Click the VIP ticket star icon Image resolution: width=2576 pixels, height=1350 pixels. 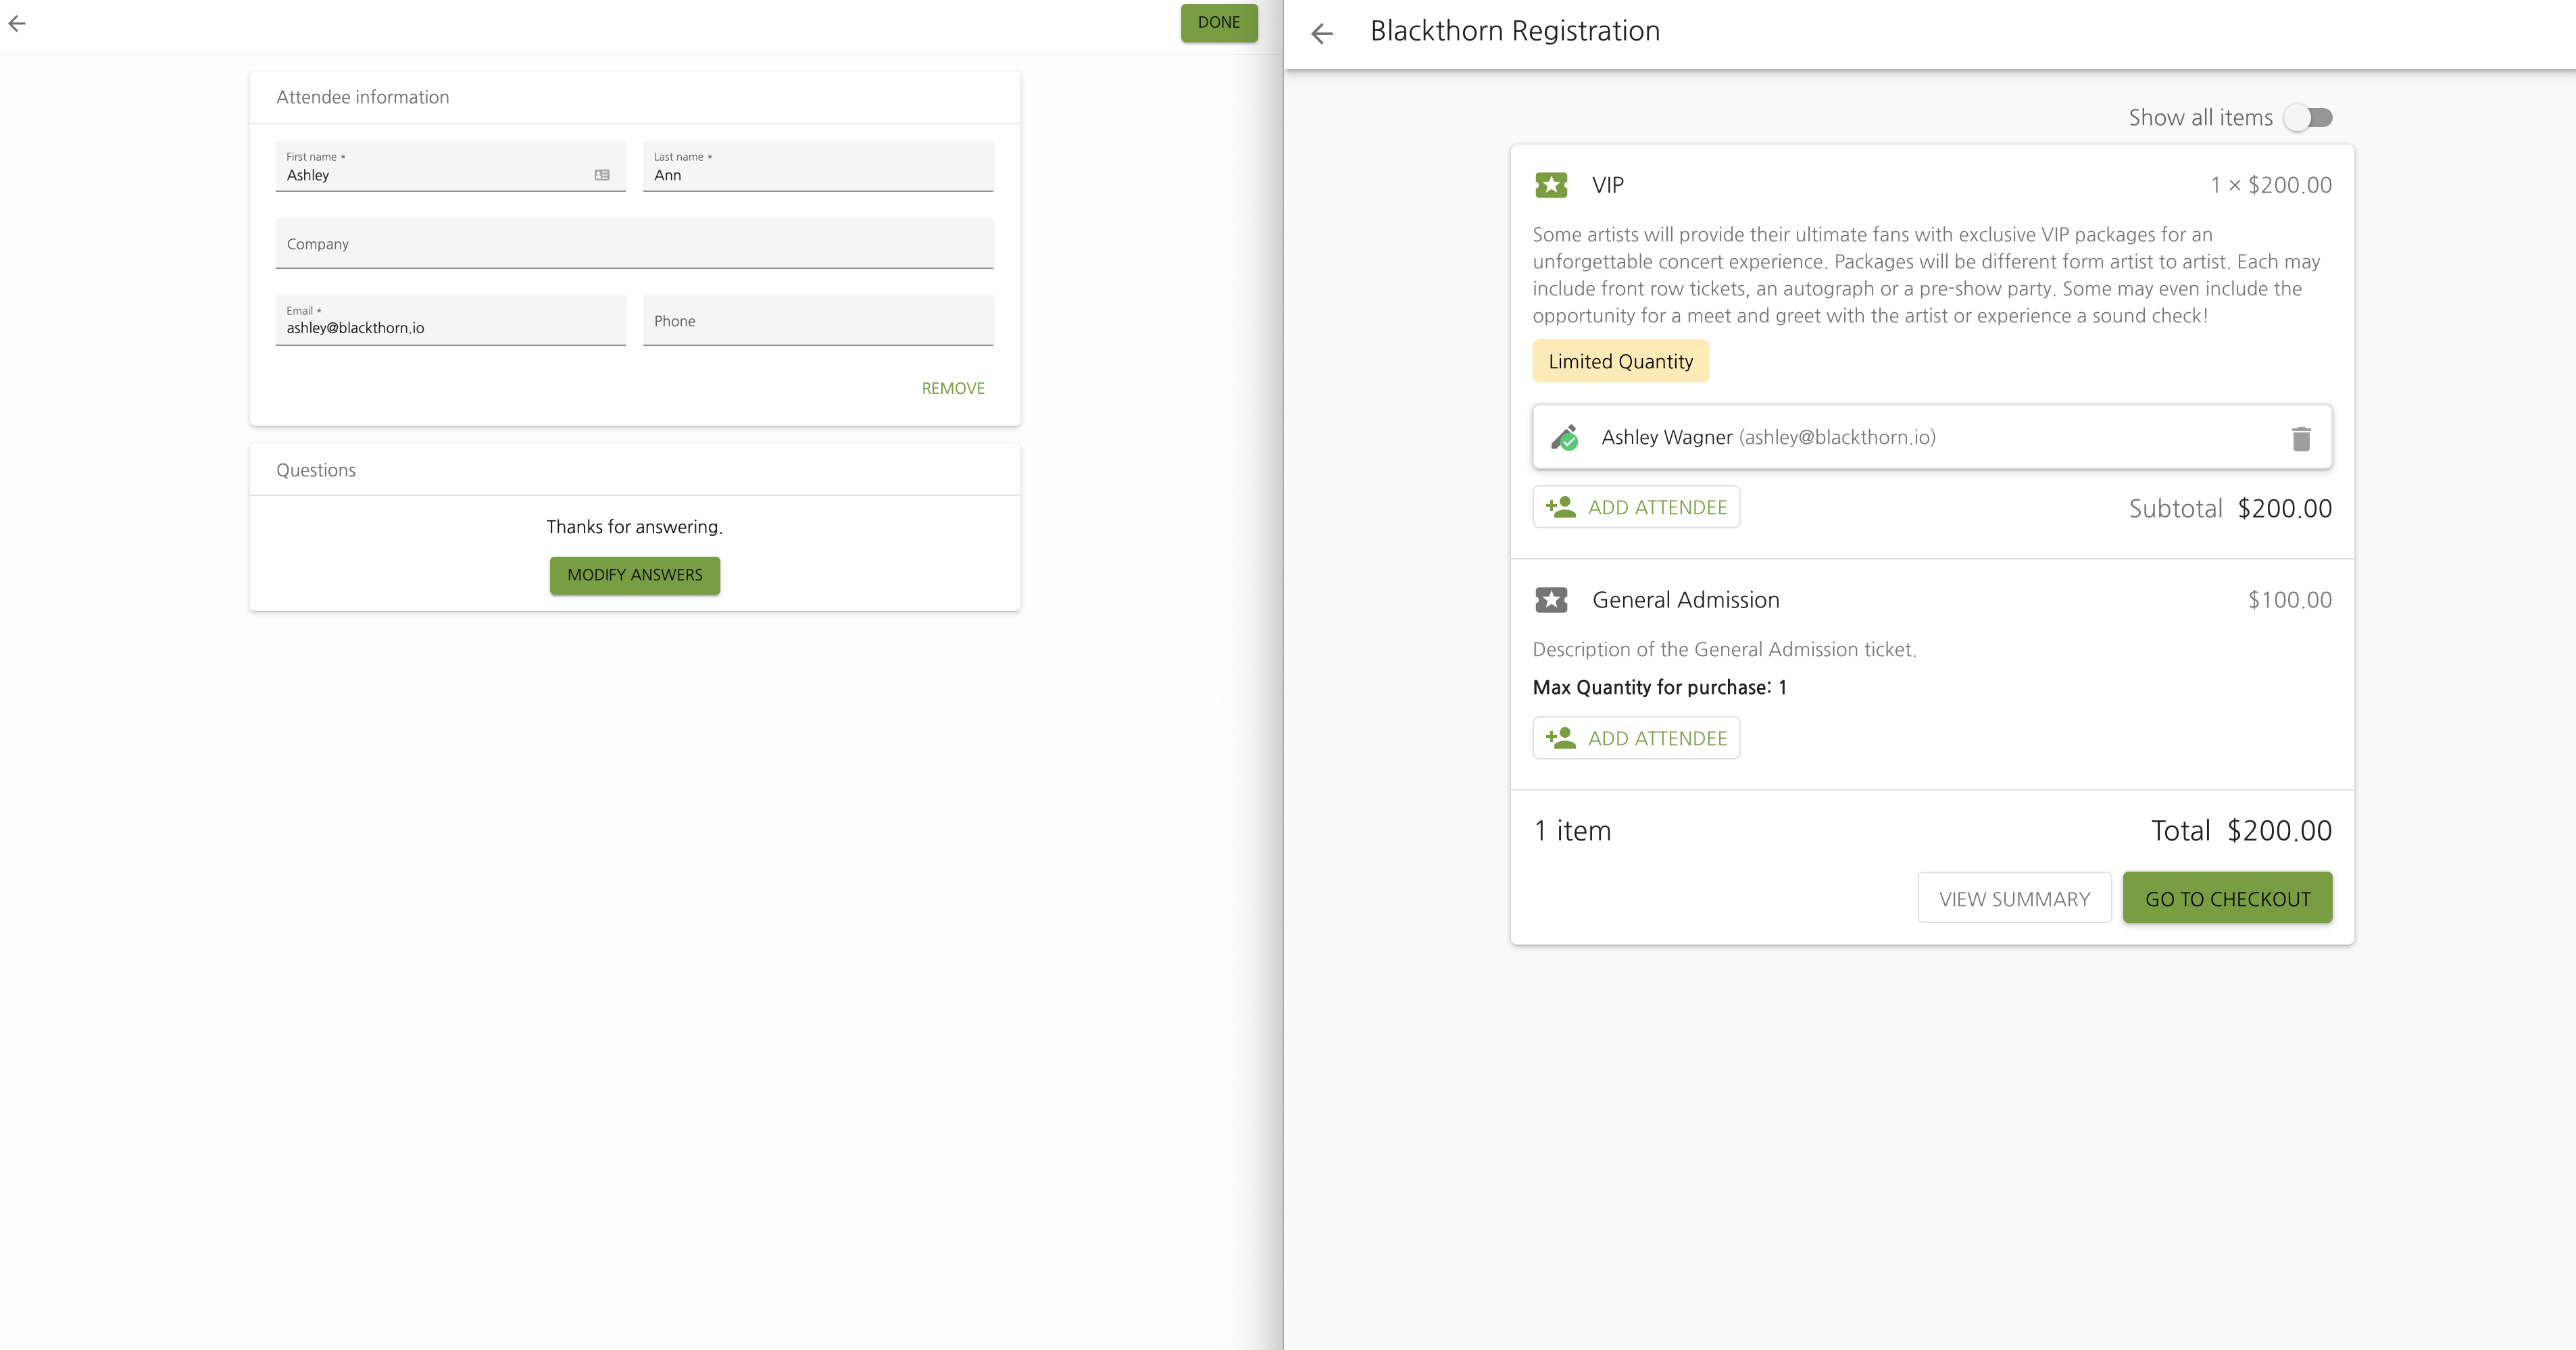point(1551,185)
